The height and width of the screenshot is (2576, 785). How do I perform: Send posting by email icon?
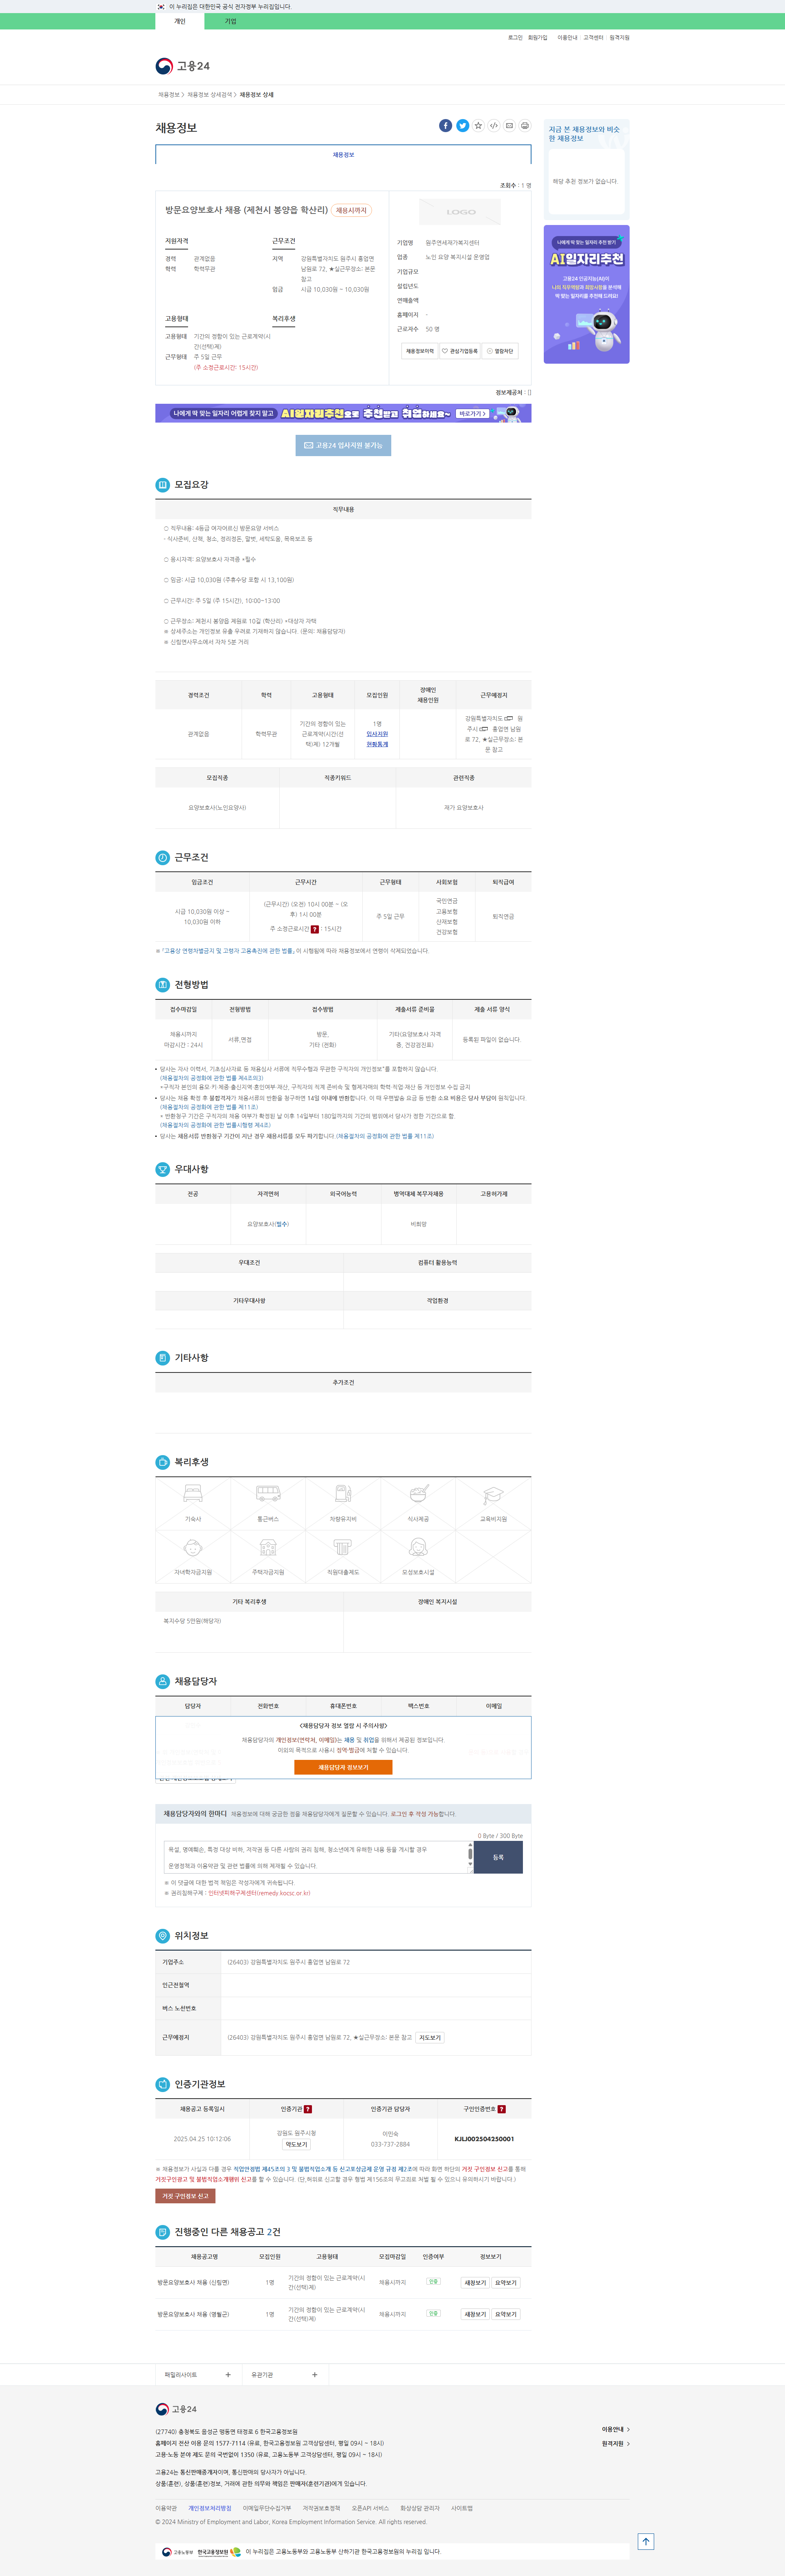tap(509, 125)
